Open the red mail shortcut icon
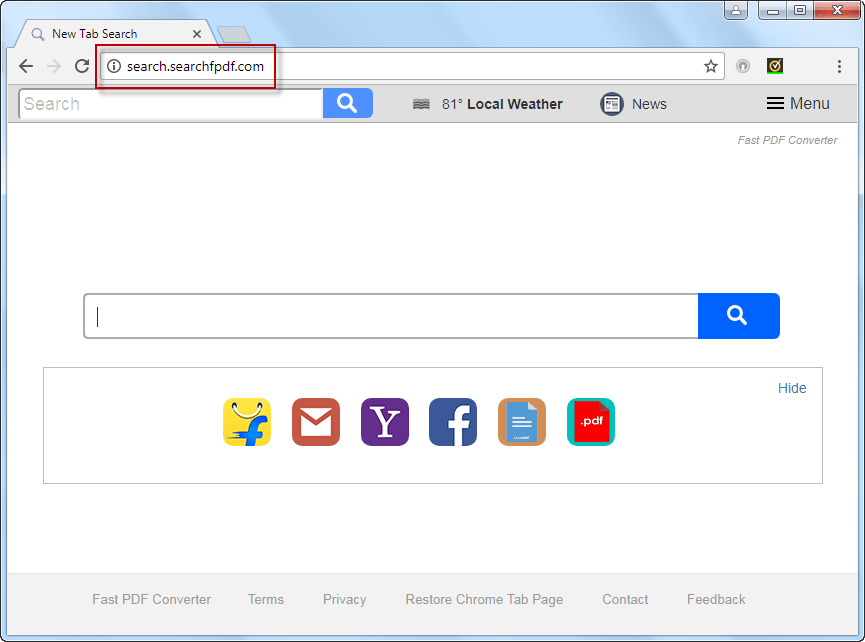Screen dimensions: 865x642 [316, 422]
